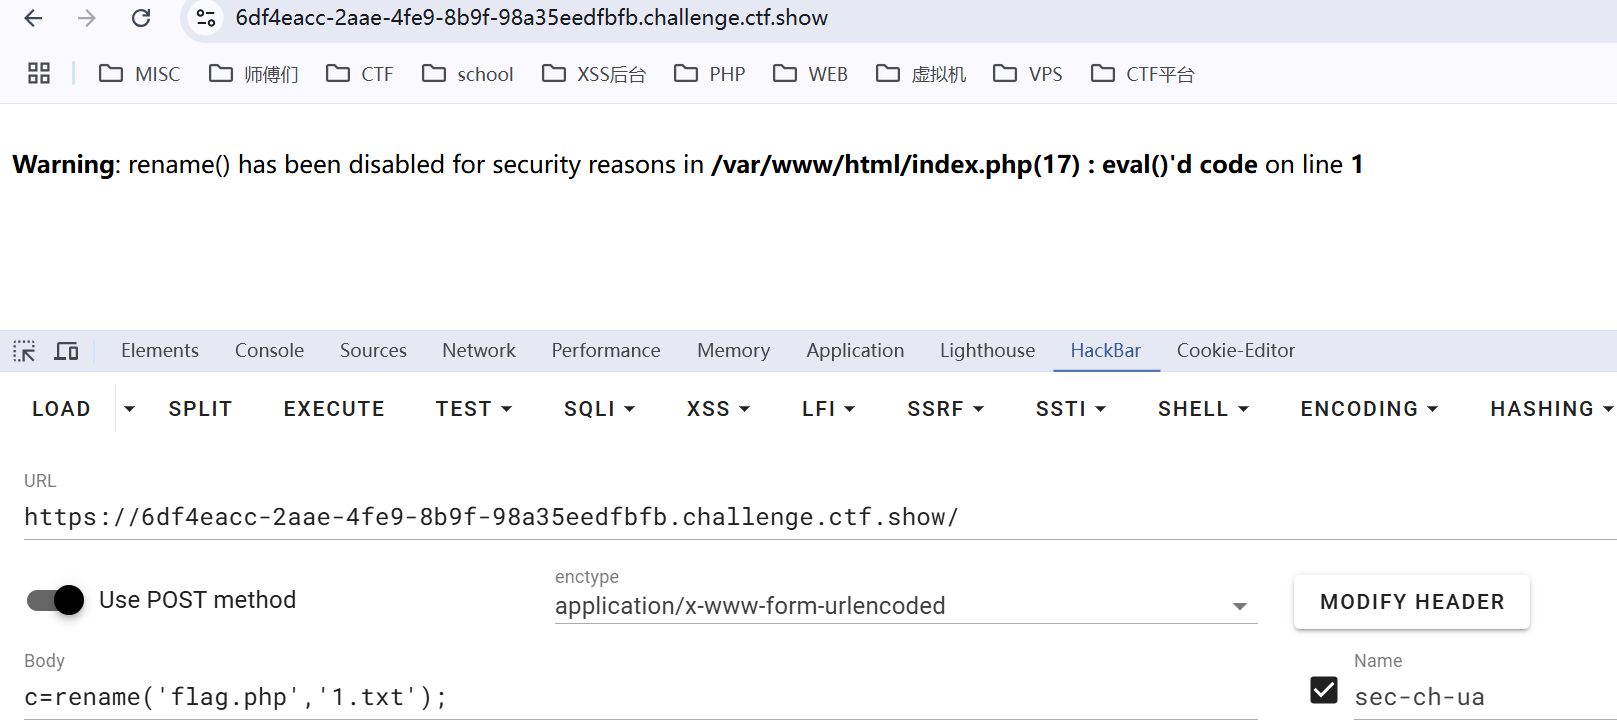Click the Body input field
This screenshot has width=1617, height=723.
coord(640,697)
